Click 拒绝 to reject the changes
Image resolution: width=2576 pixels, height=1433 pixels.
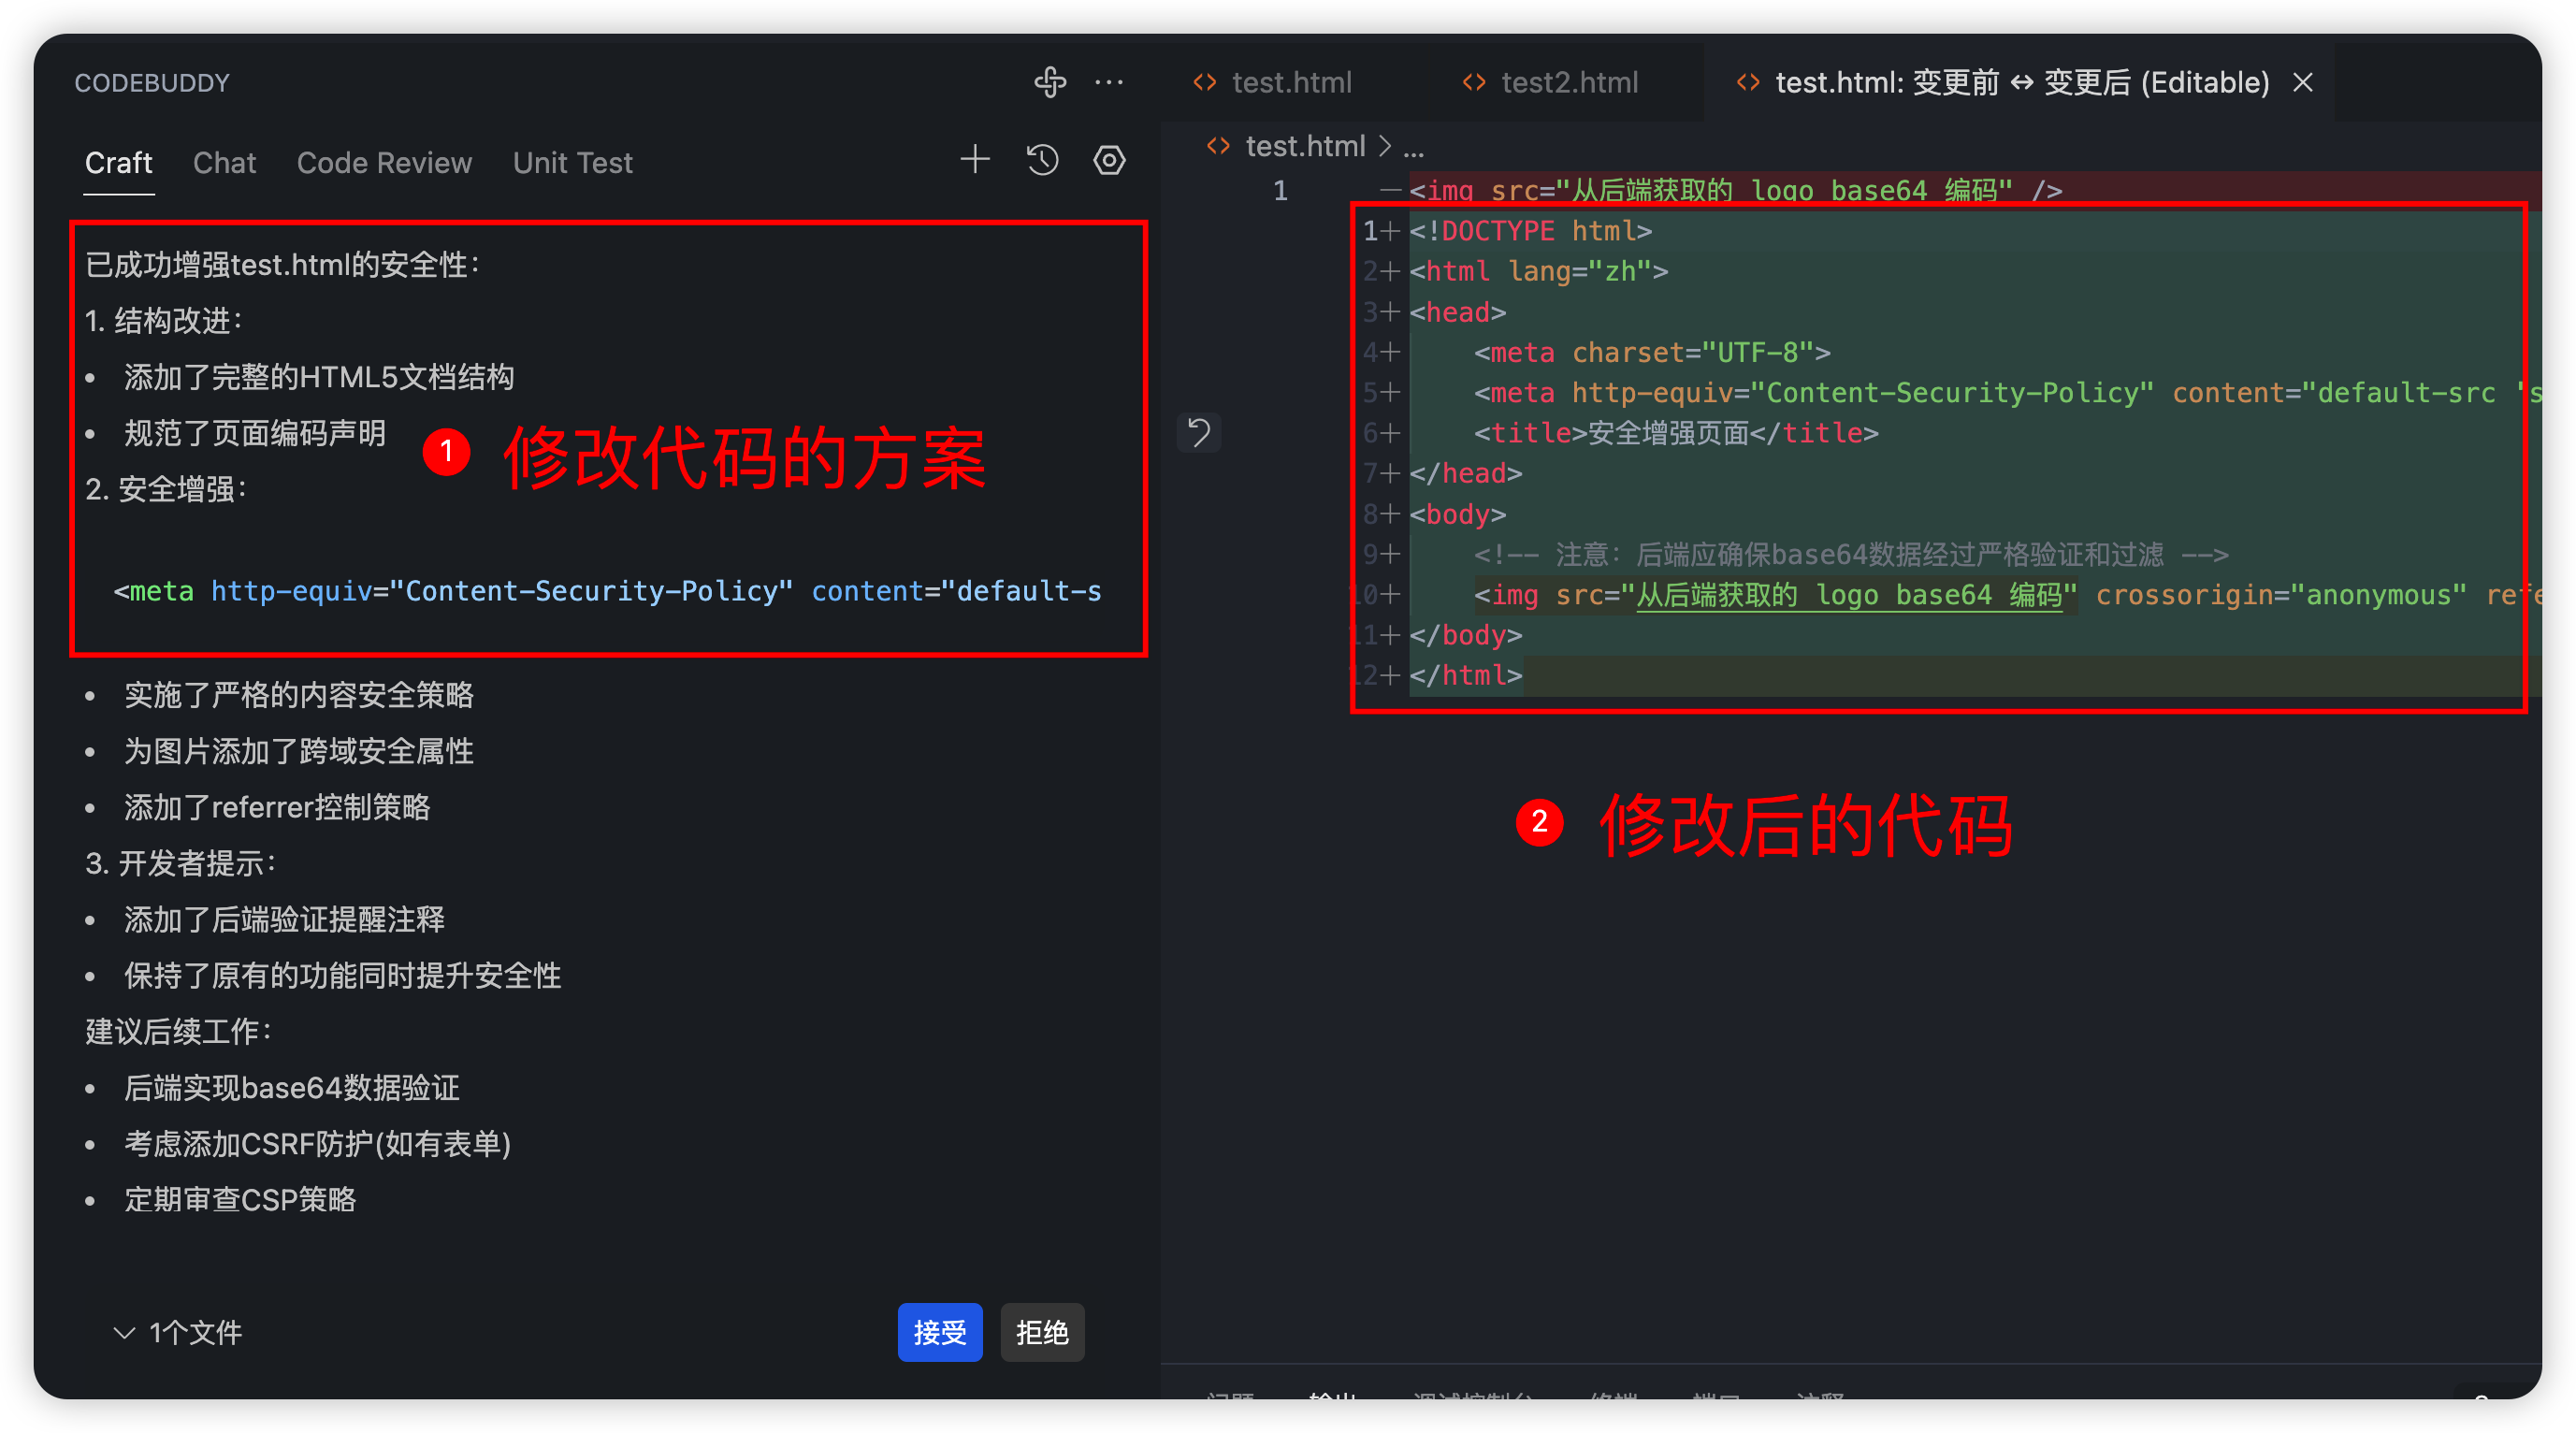tap(1042, 1332)
